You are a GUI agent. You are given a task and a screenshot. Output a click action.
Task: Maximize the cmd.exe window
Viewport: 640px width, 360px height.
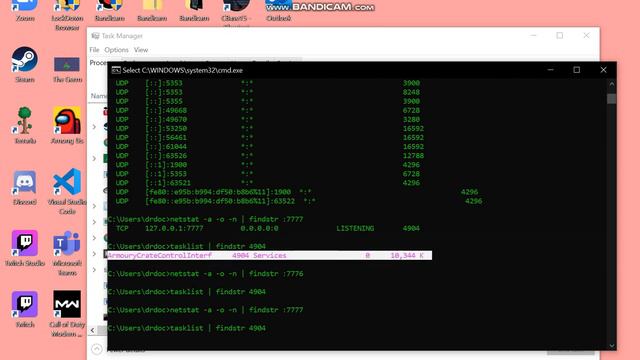coord(576,70)
